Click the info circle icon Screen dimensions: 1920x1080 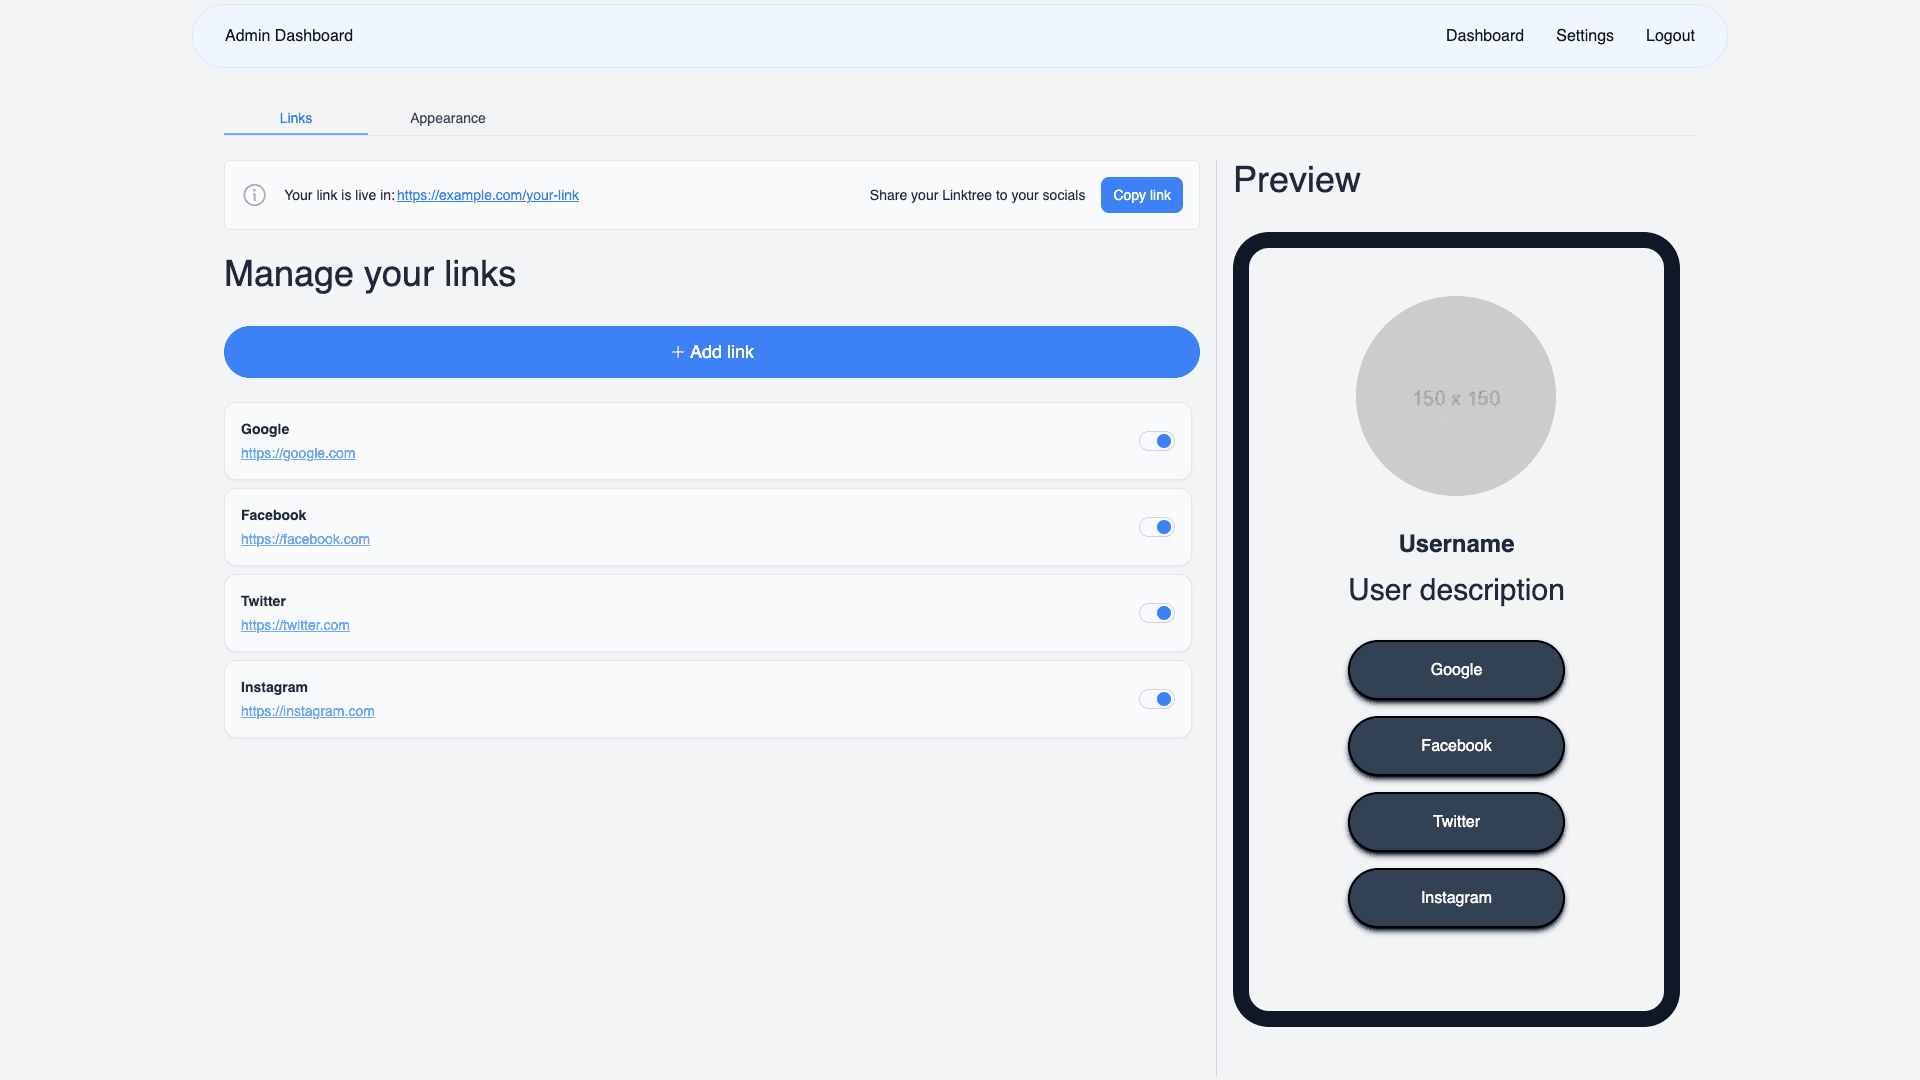pyautogui.click(x=254, y=195)
